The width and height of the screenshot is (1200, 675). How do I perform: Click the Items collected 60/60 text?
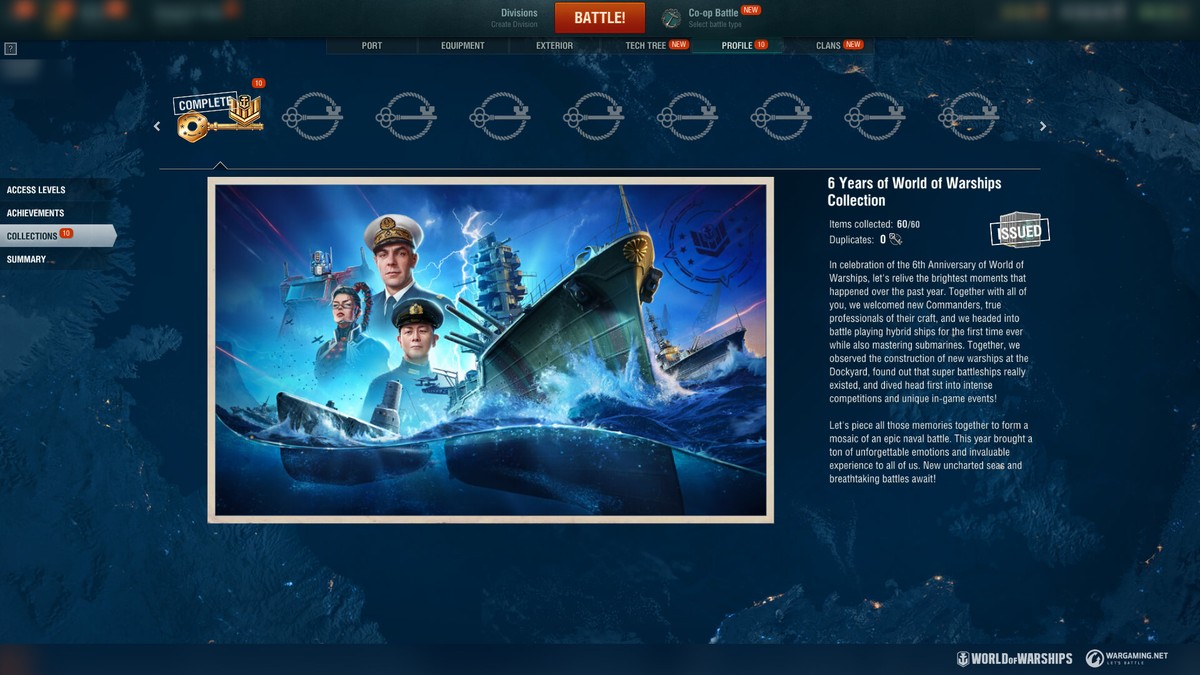874,224
